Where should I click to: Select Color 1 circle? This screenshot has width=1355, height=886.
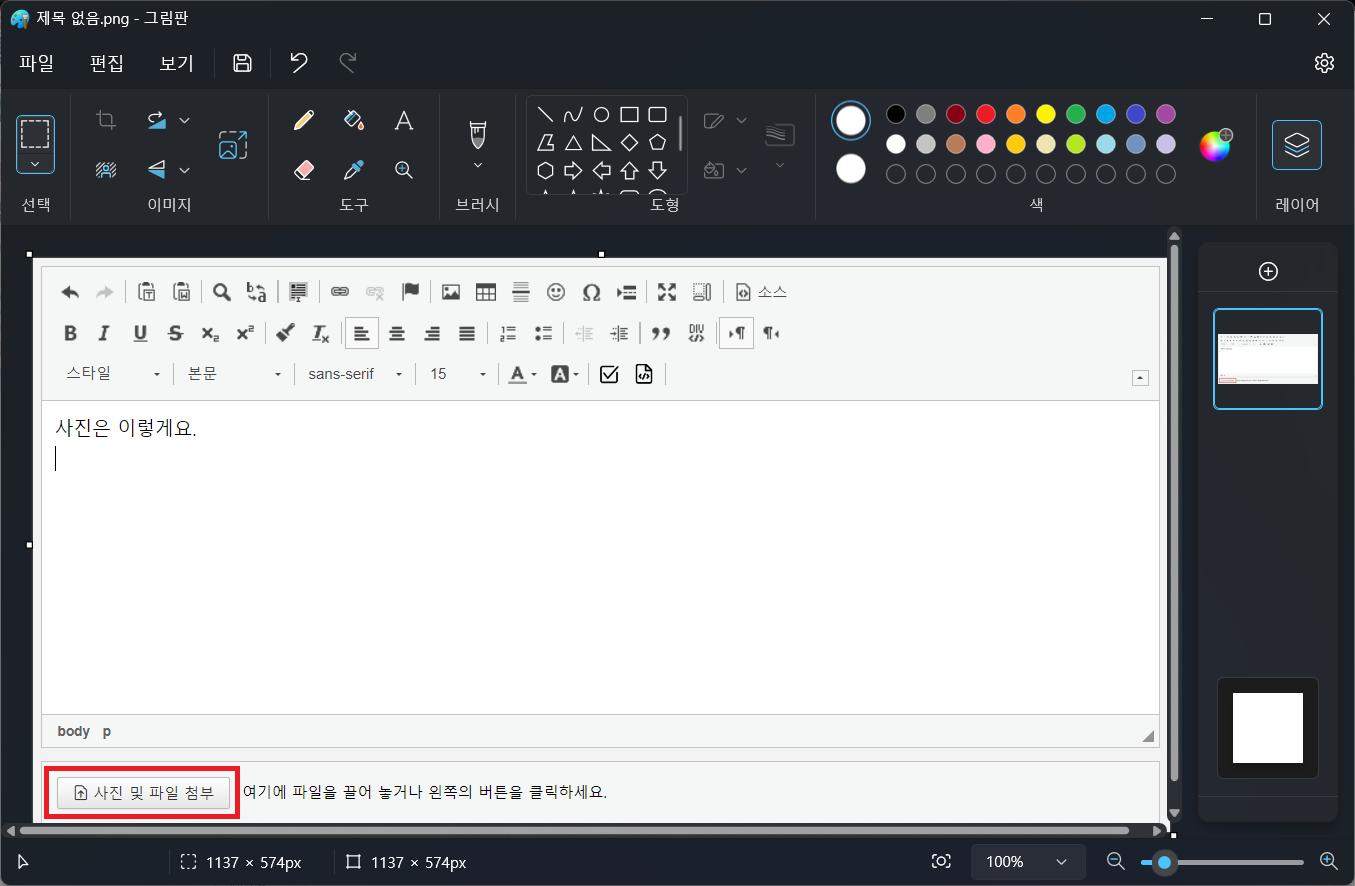tap(851, 121)
